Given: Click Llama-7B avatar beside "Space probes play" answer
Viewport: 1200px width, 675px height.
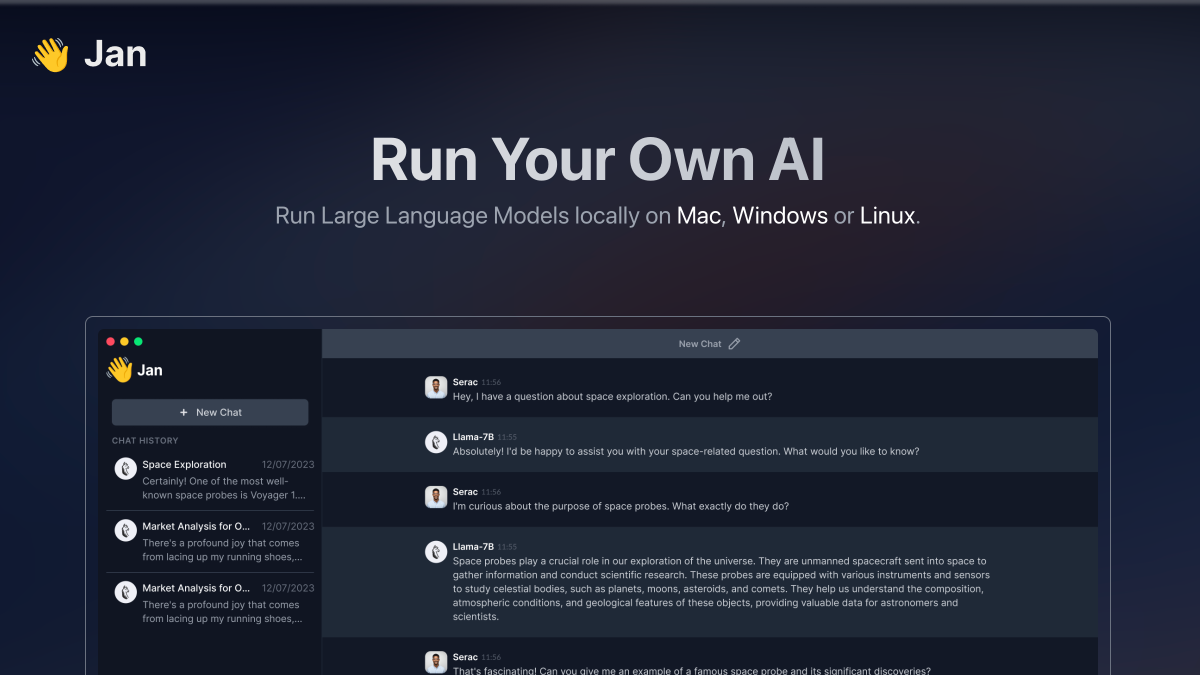Looking at the screenshot, I should [x=436, y=552].
